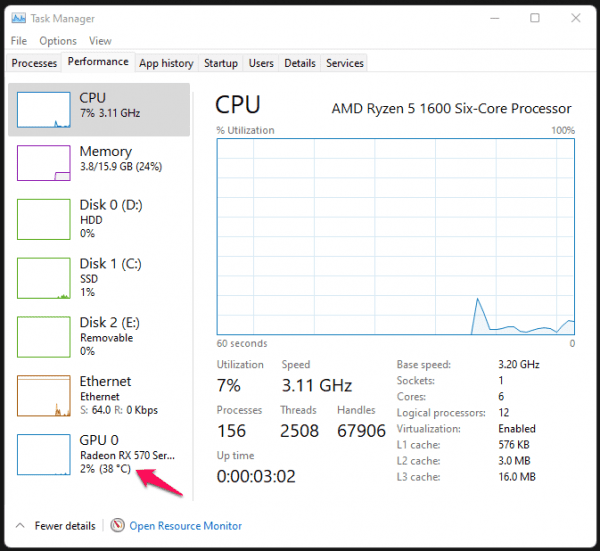Screen dimensions: 600x551
Task: Open the View menu
Action: tap(100, 41)
